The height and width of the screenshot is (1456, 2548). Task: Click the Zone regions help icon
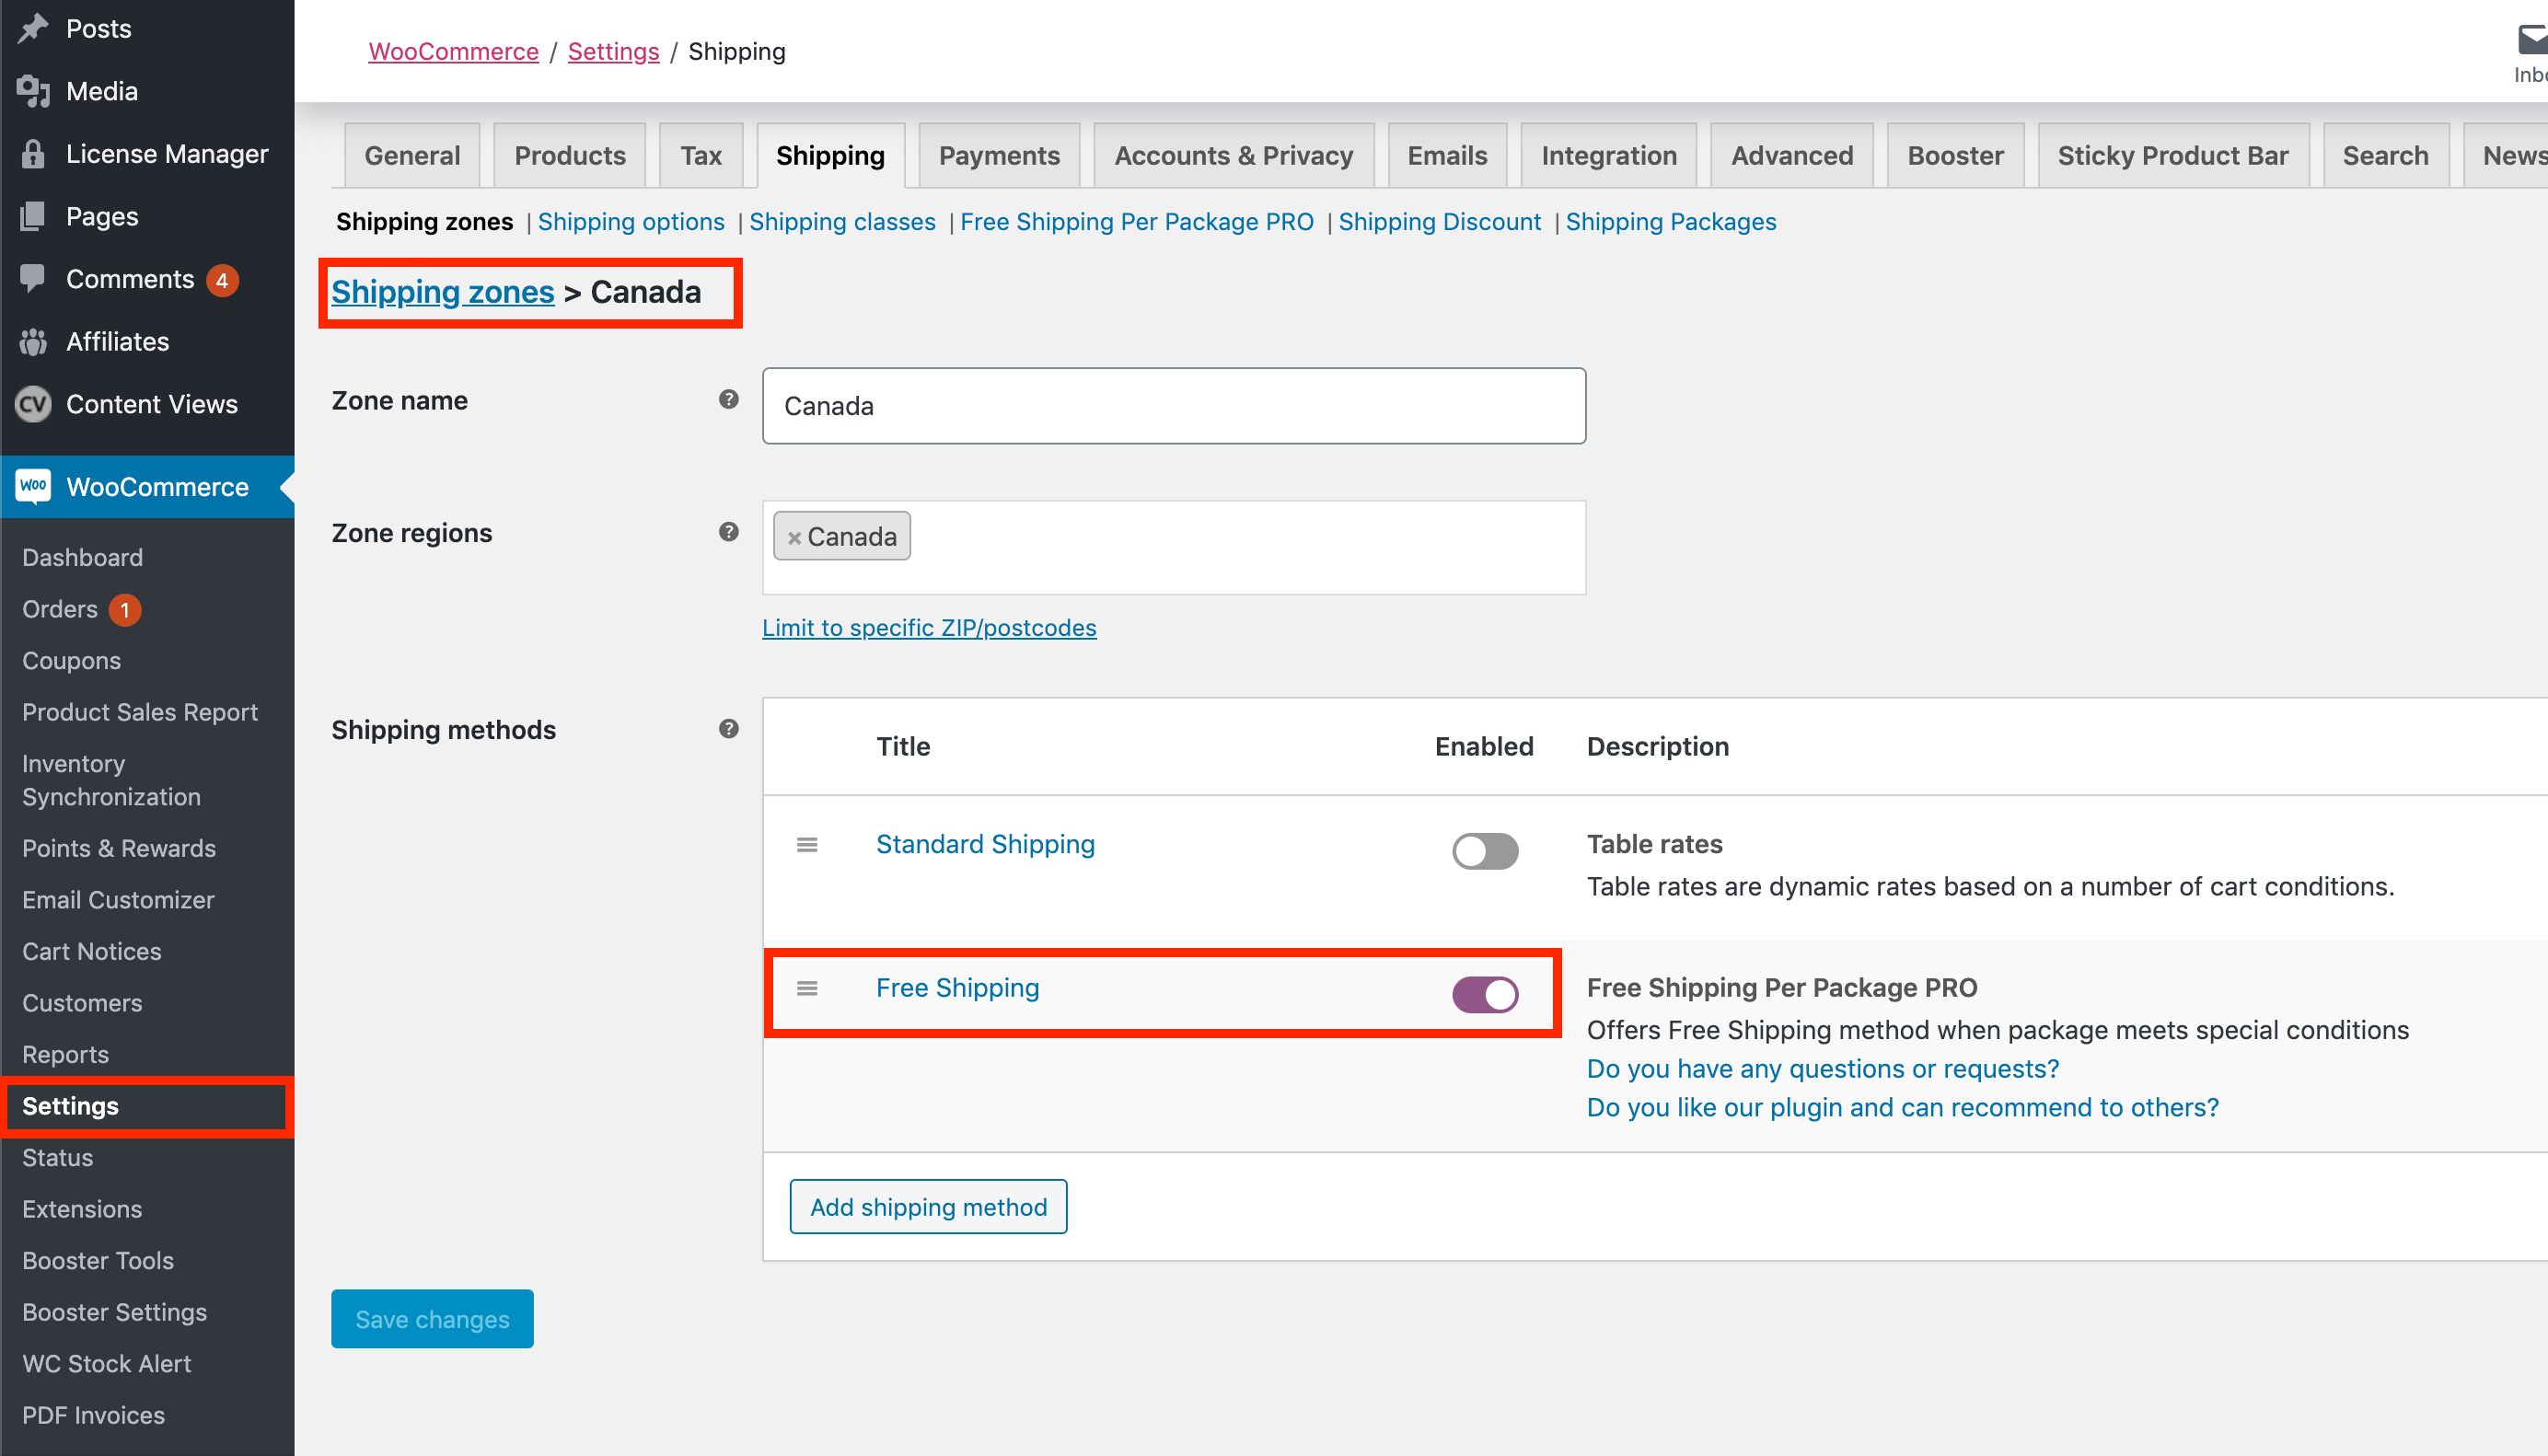tap(728, 532)
